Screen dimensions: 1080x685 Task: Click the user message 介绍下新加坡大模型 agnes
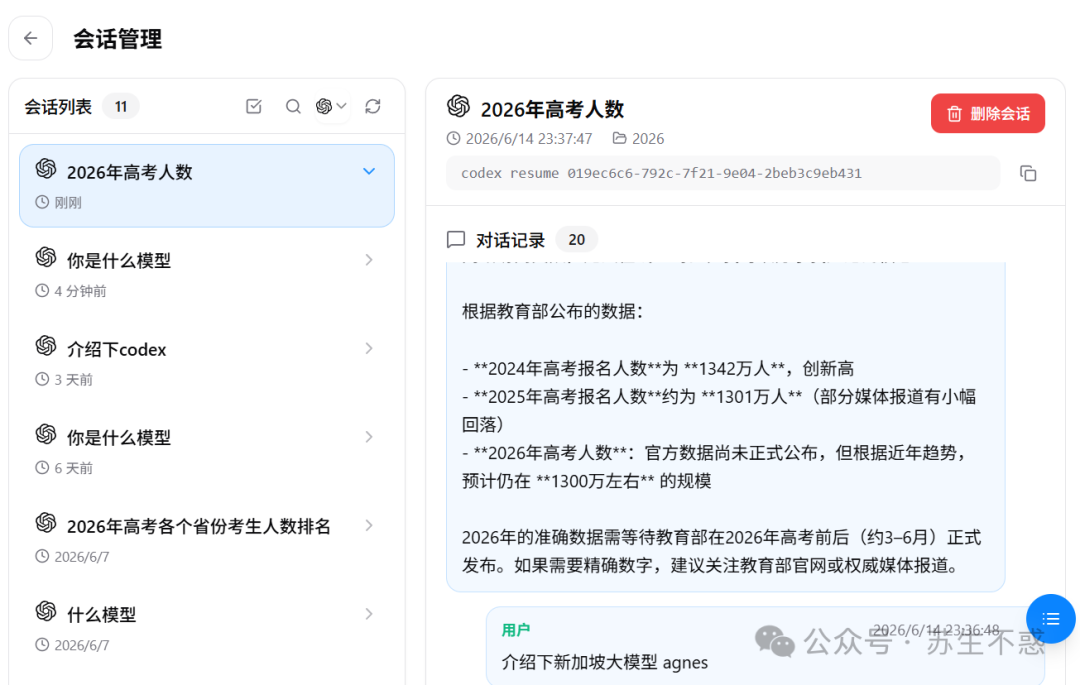click(605, 662)
